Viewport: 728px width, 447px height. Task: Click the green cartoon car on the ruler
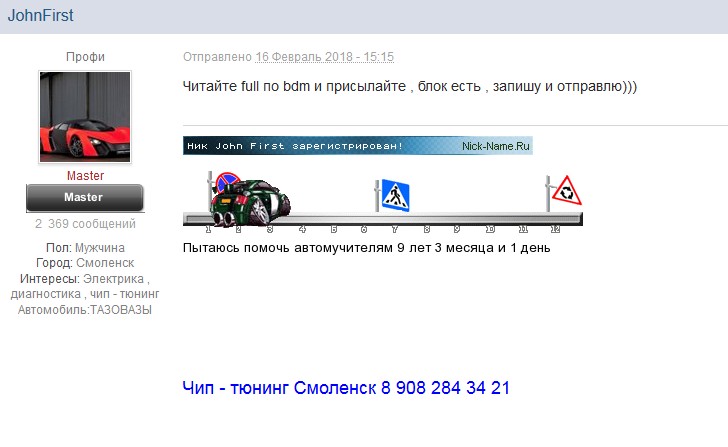(x=251, y=203)
